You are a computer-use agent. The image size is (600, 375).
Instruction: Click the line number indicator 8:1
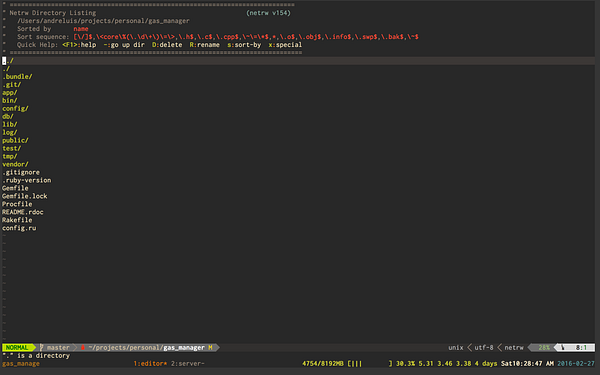[581, 347]
